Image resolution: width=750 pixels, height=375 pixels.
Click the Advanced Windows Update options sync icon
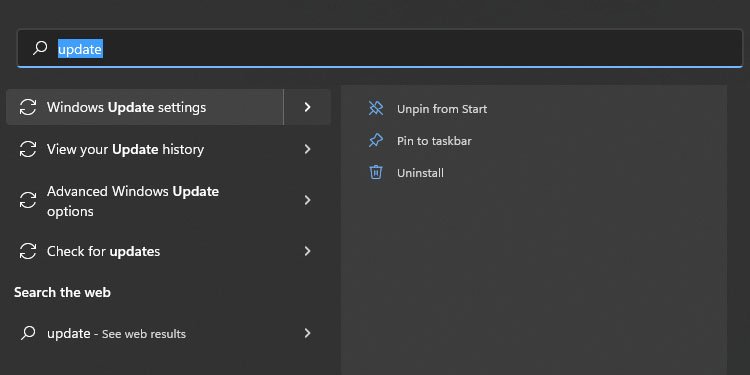coord(28,200)
